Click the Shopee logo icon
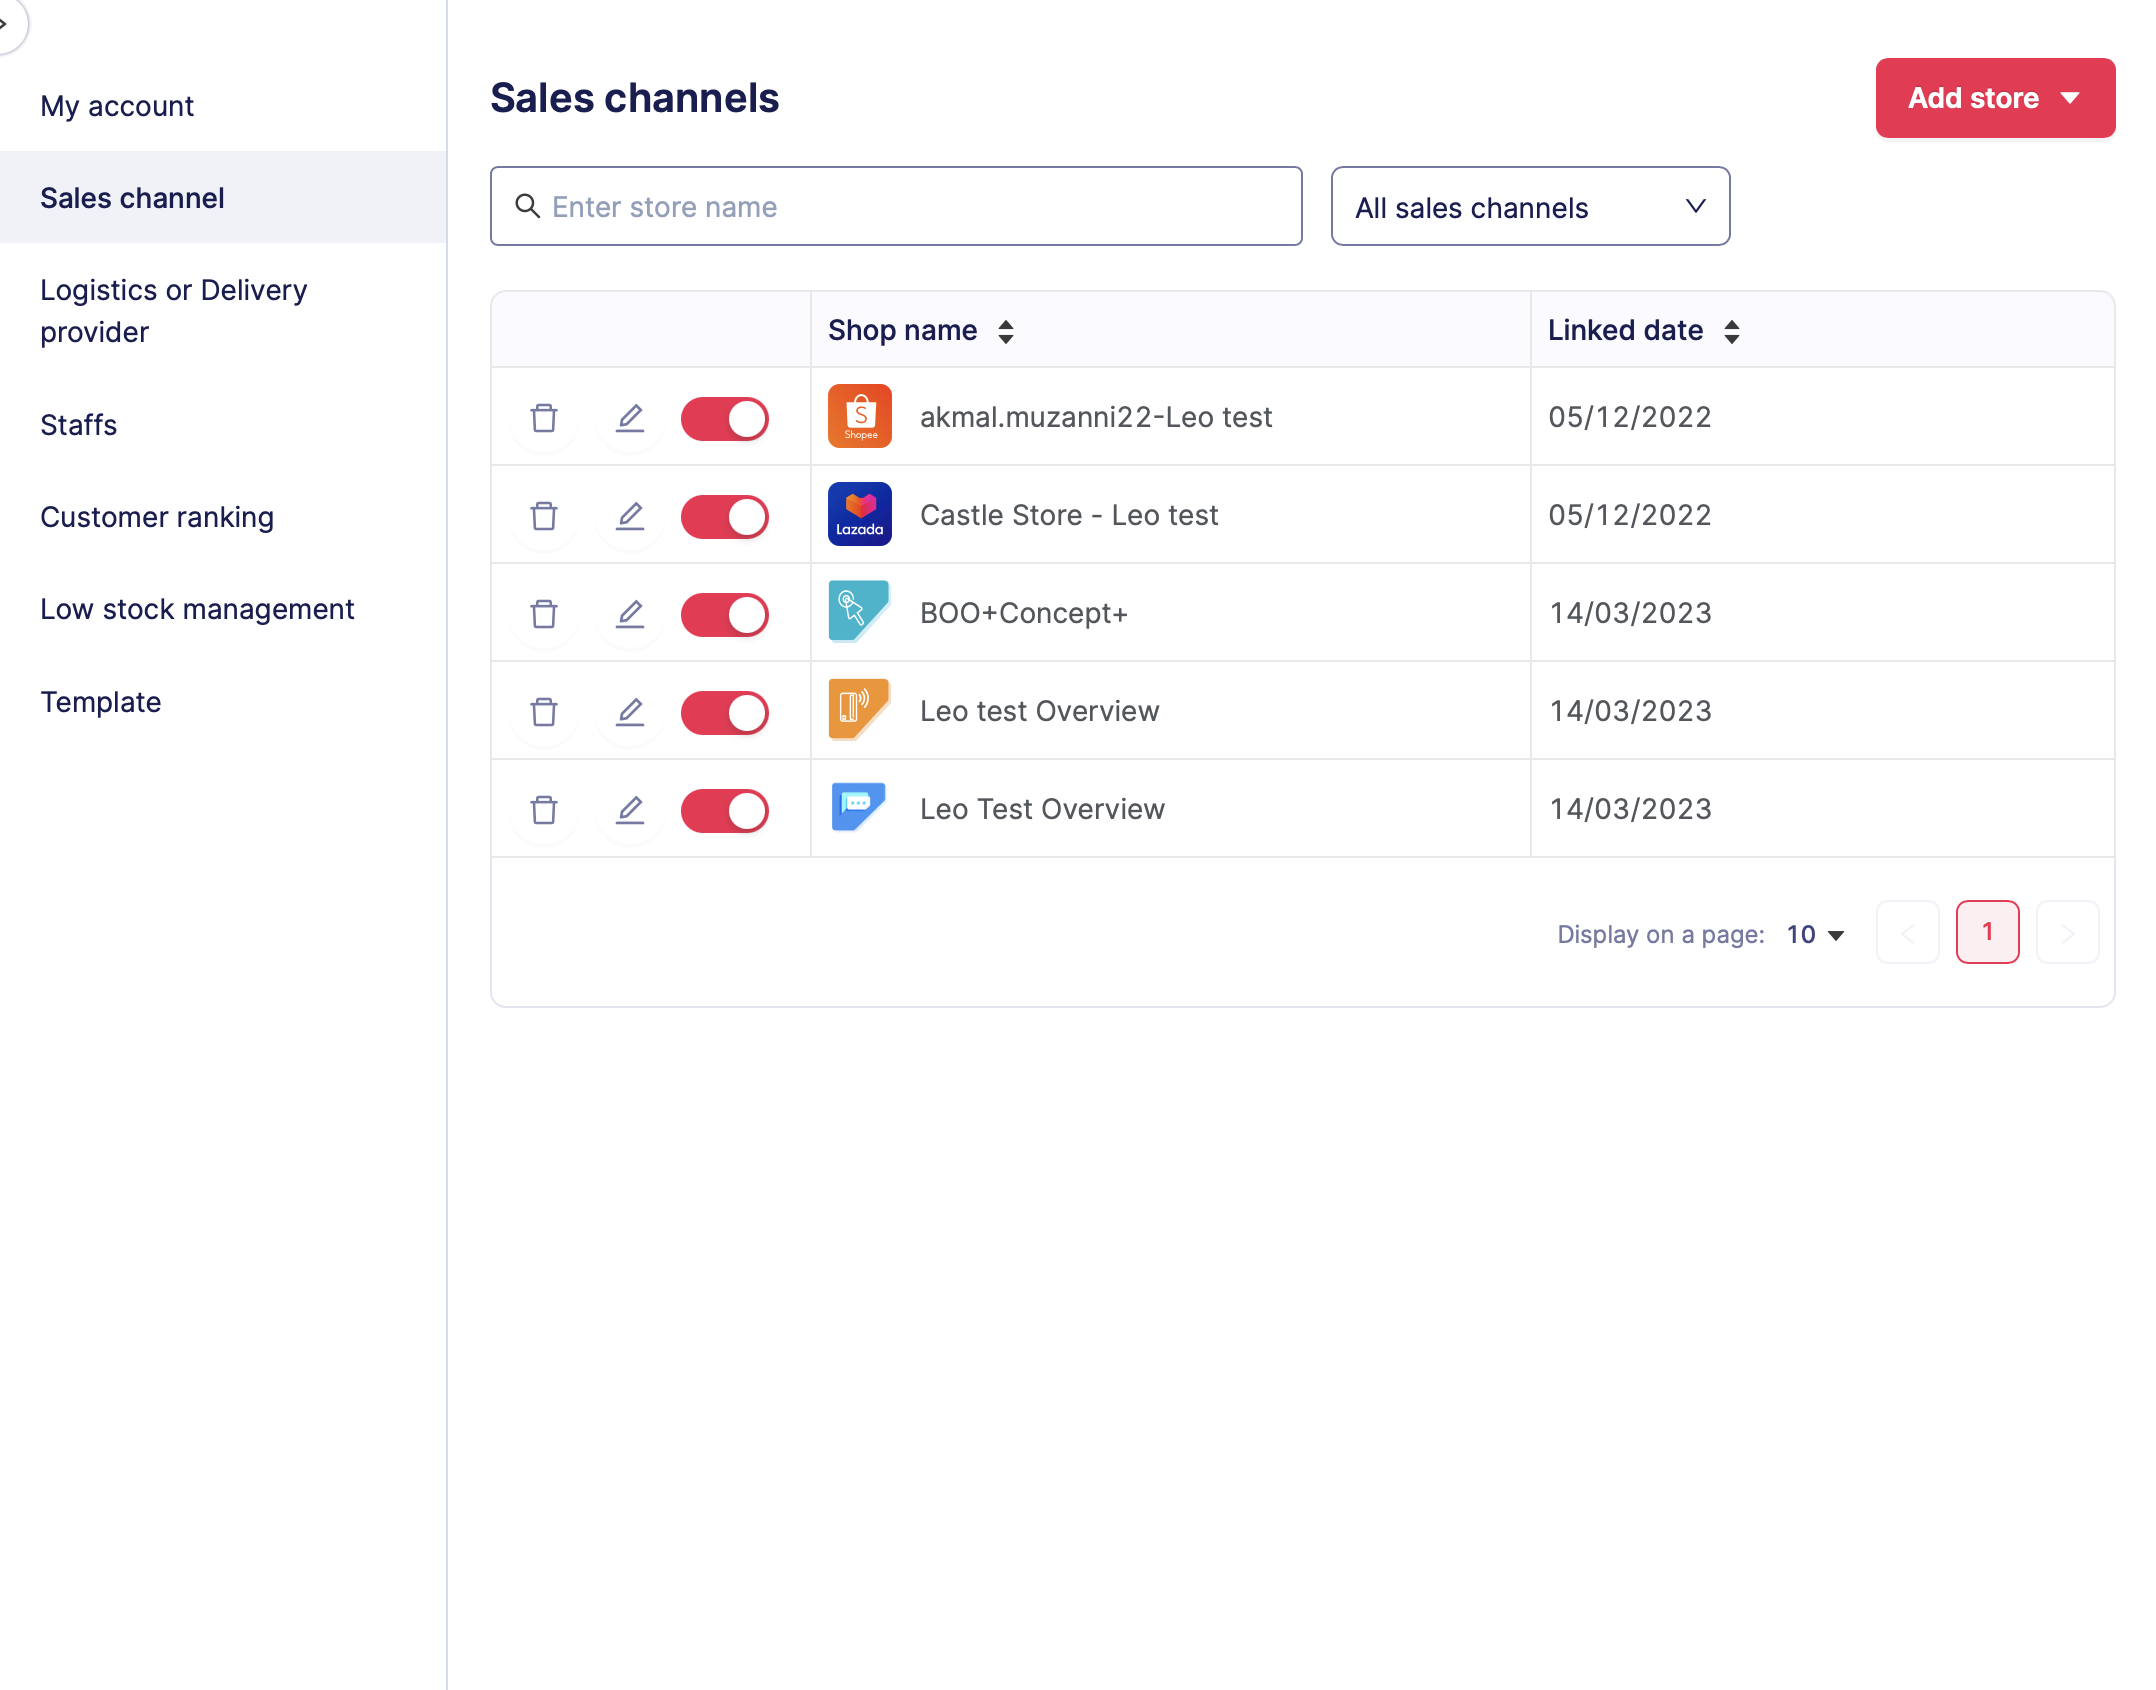This screenshot has width=2156, height=1690. [x=859, y=416]
